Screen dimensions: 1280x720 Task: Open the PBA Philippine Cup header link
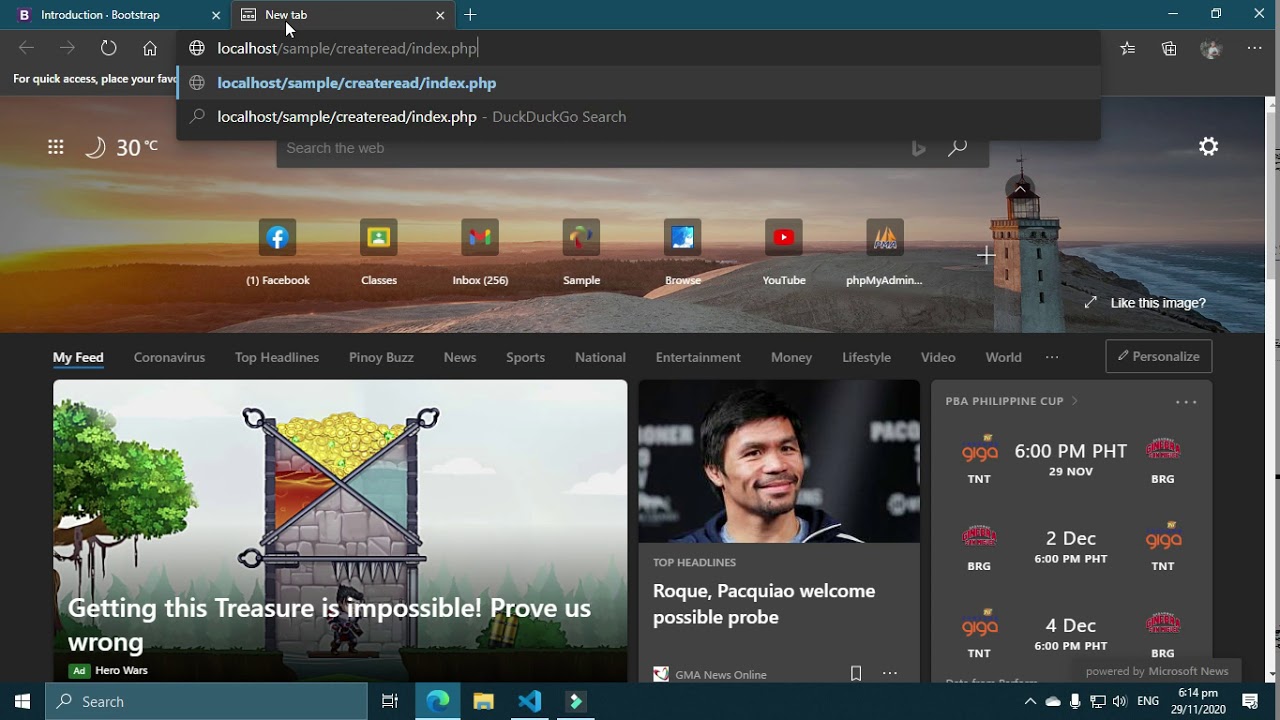pyautogui.click(x=1011, y=401)
